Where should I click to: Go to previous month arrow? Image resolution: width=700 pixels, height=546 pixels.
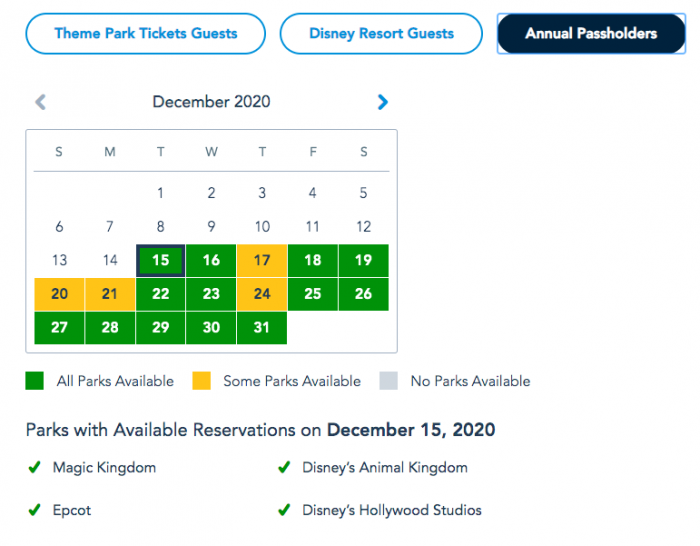pyautogui.click(x=40, y=102)
